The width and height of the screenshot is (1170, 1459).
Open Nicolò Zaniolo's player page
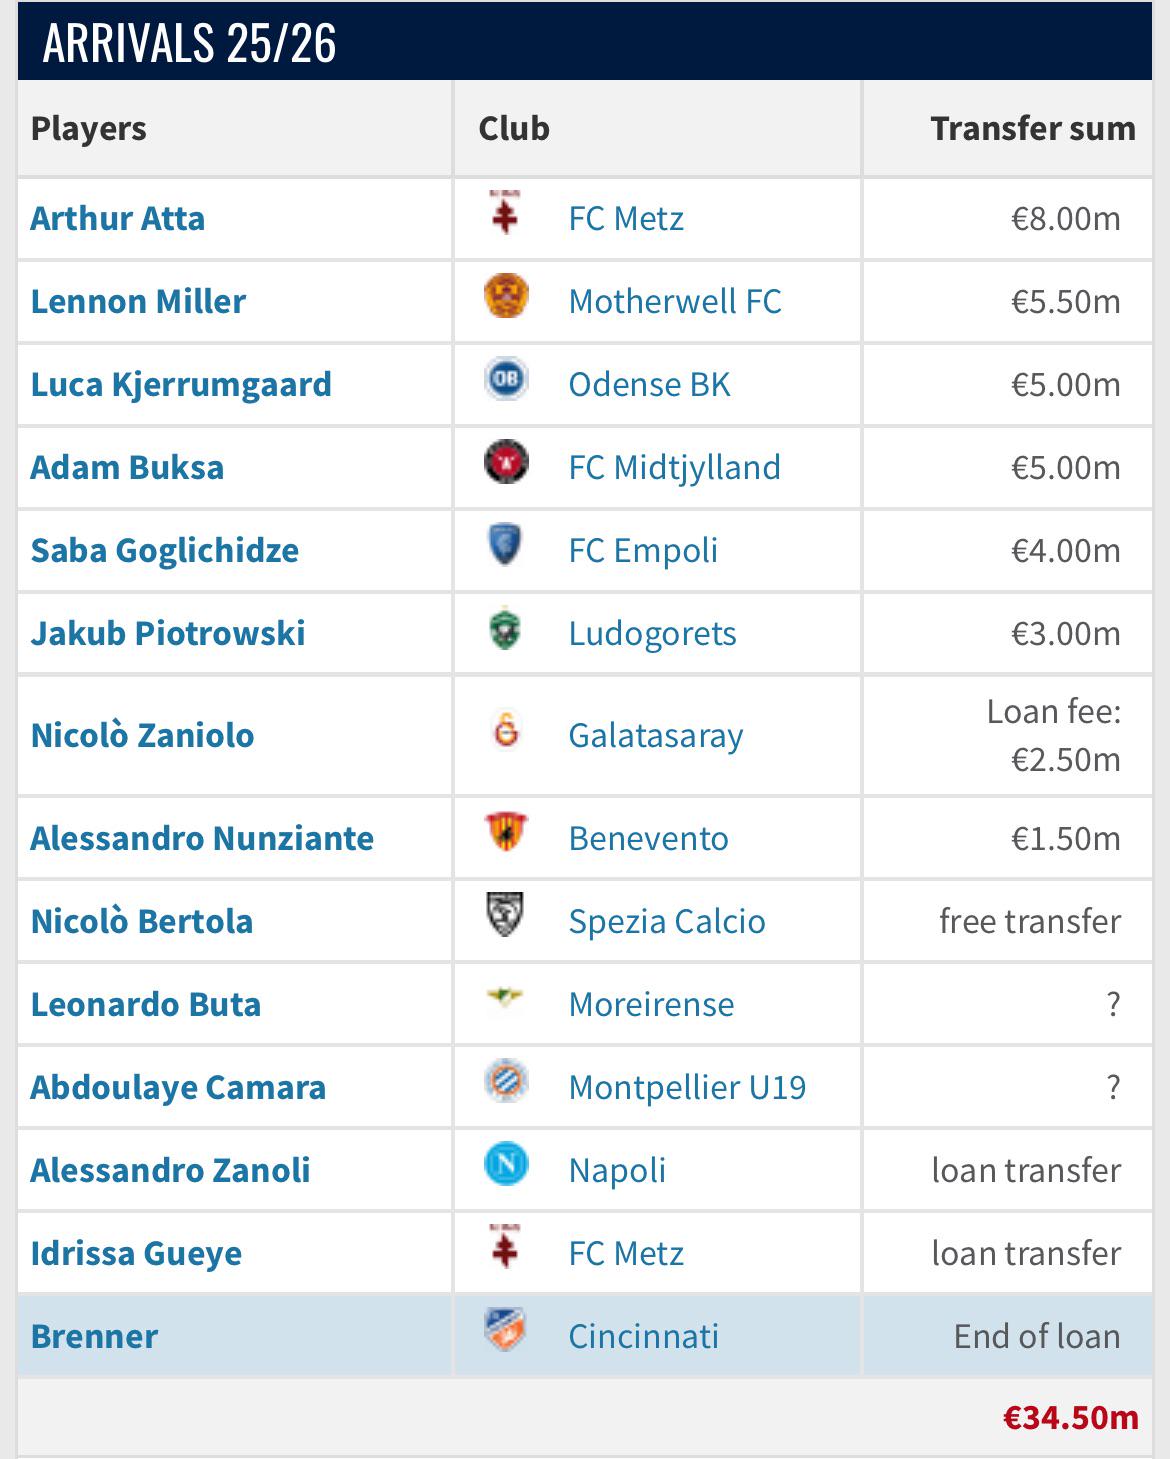[142, 735]
